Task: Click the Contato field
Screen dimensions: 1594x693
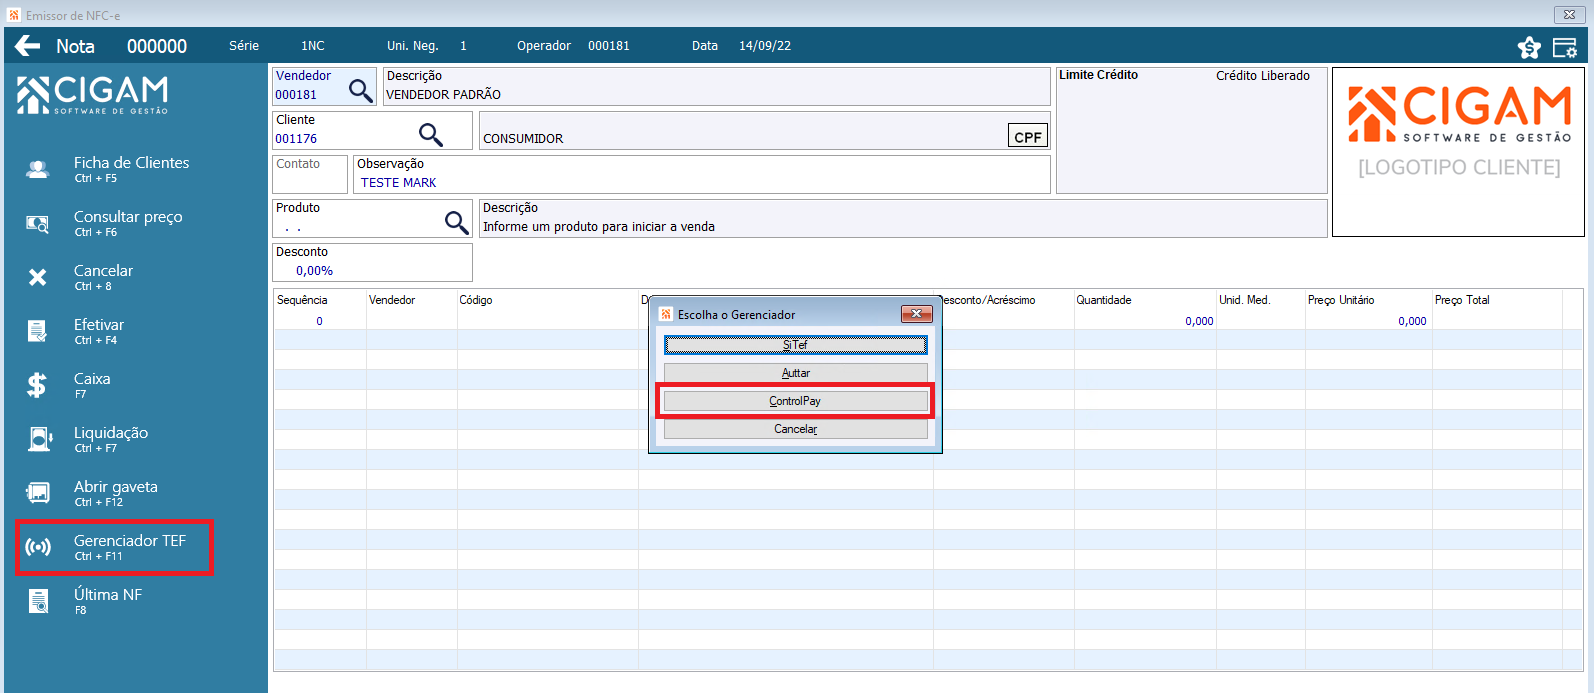Action: (310, 174)
